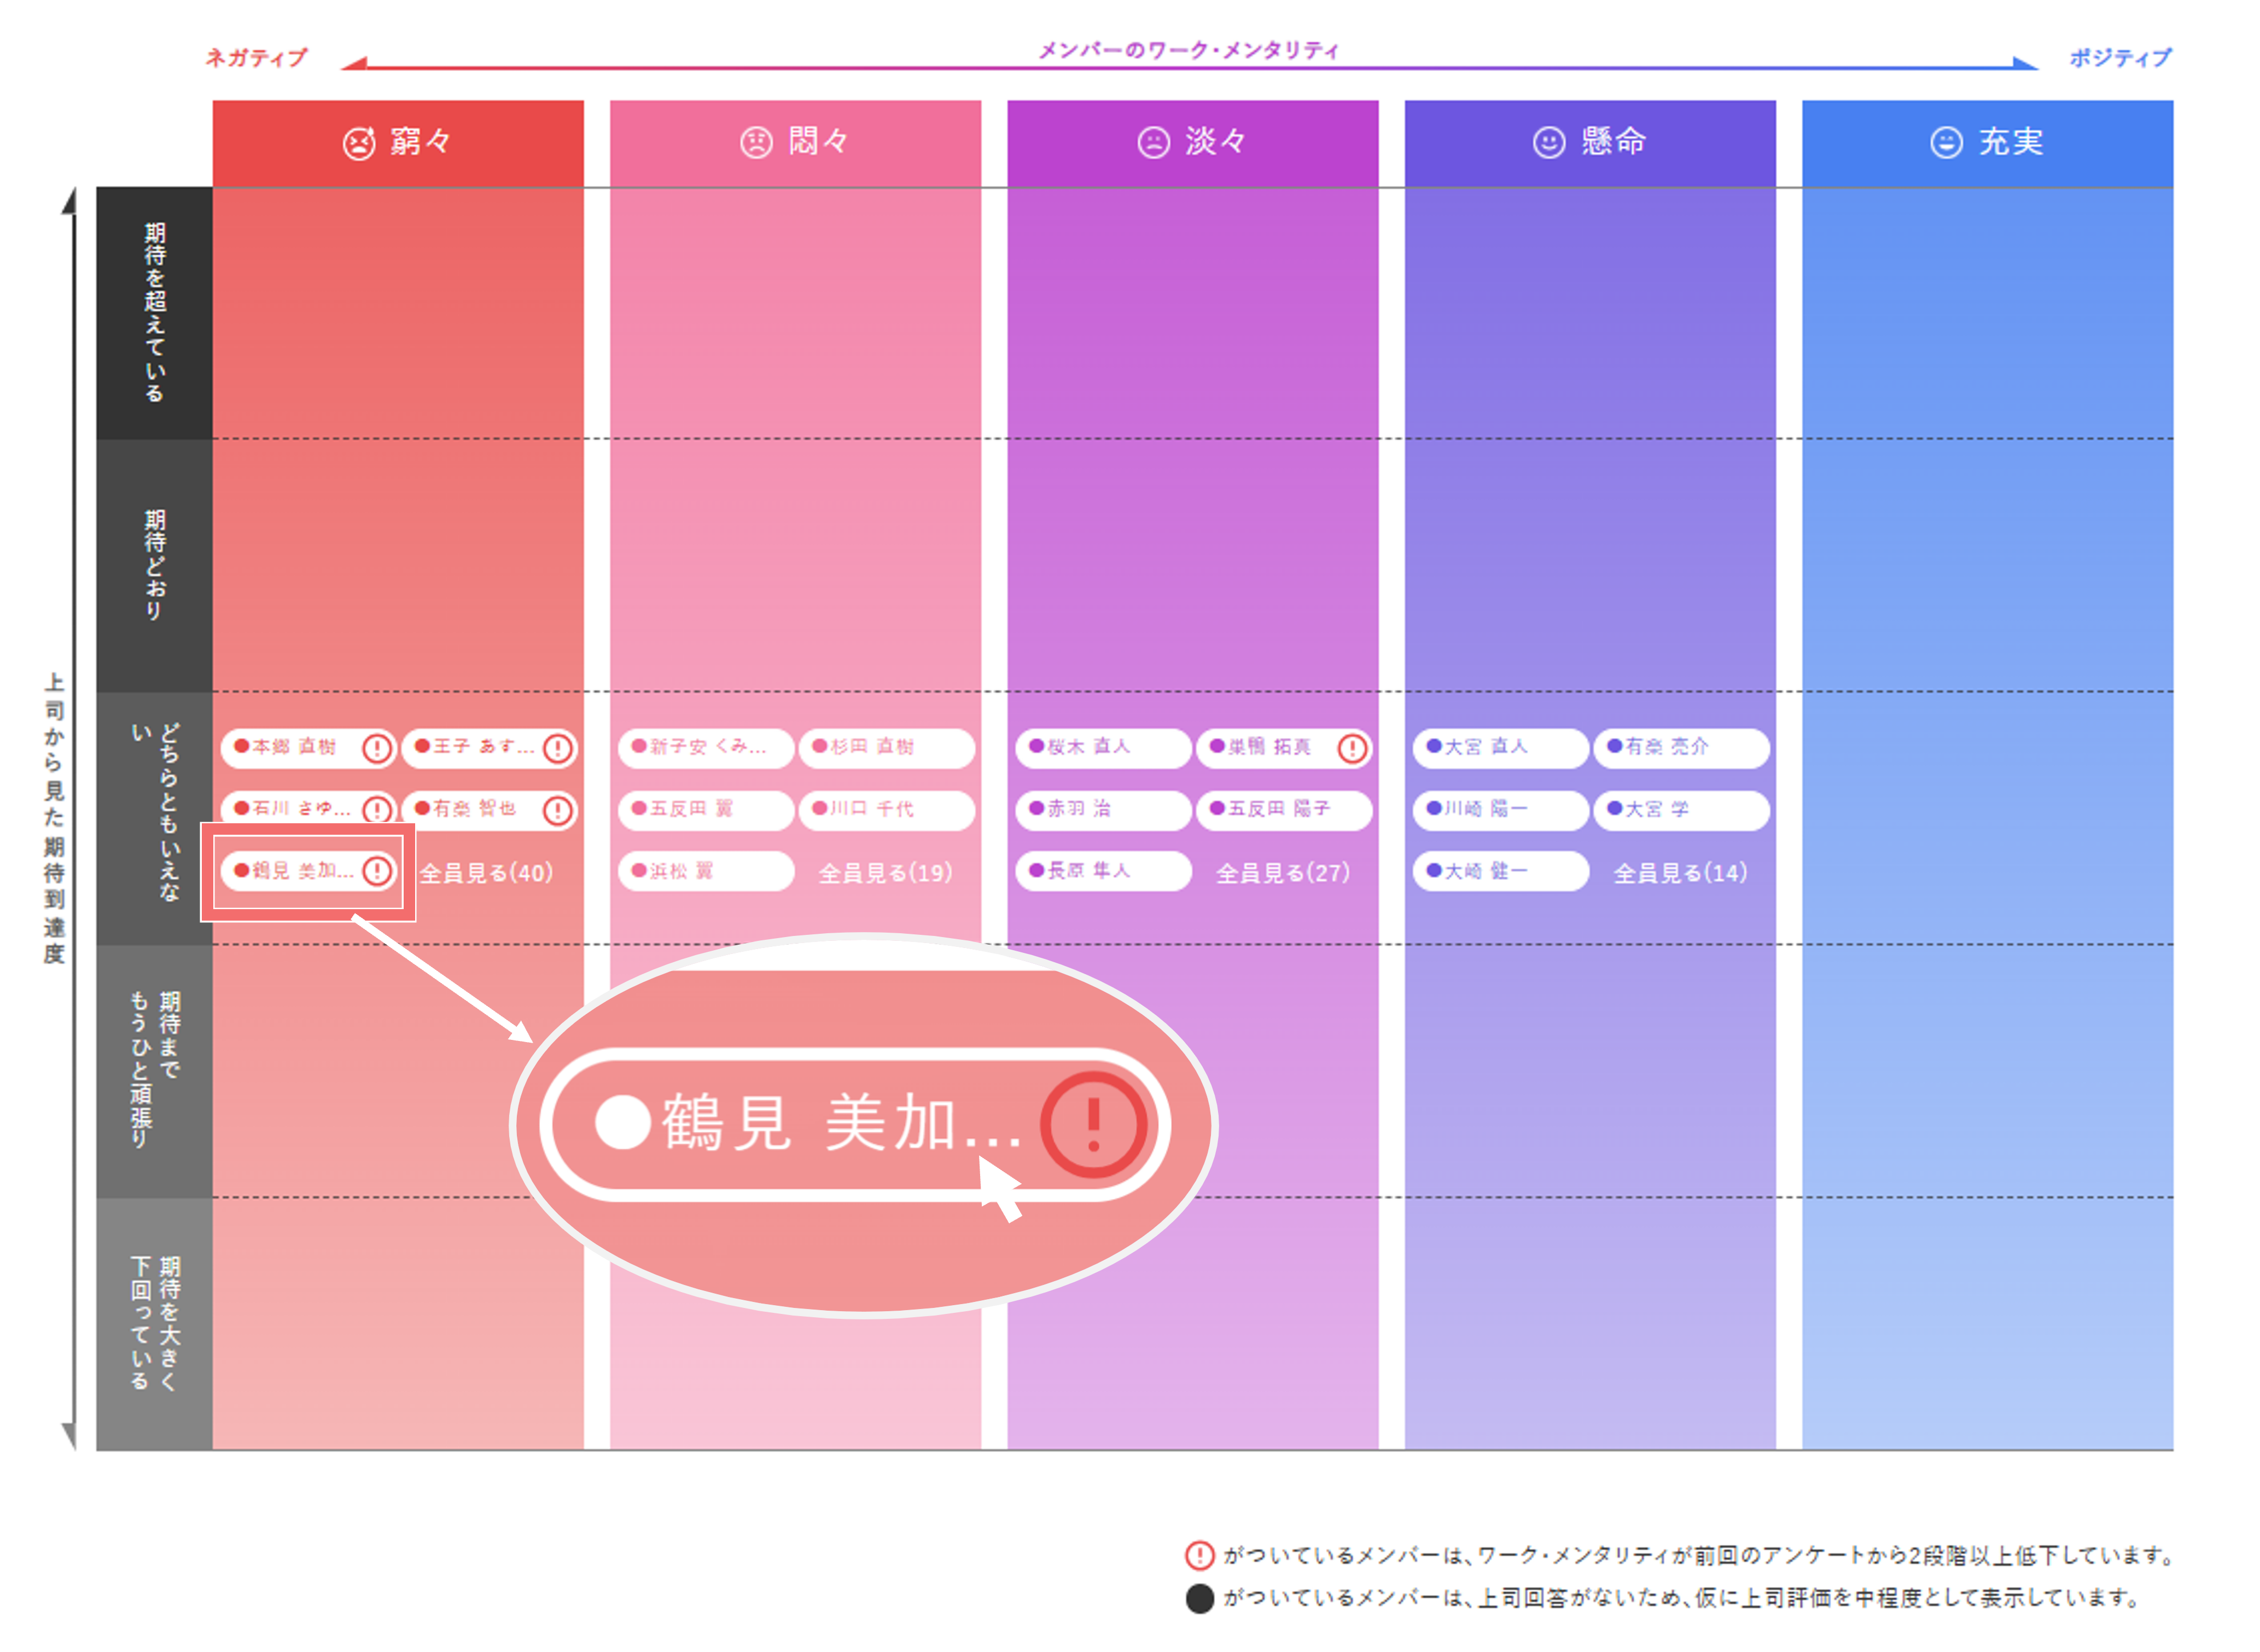The image size is (2260, 1652).
Task: Choose member 大宮 直人
Action: 1501,748
